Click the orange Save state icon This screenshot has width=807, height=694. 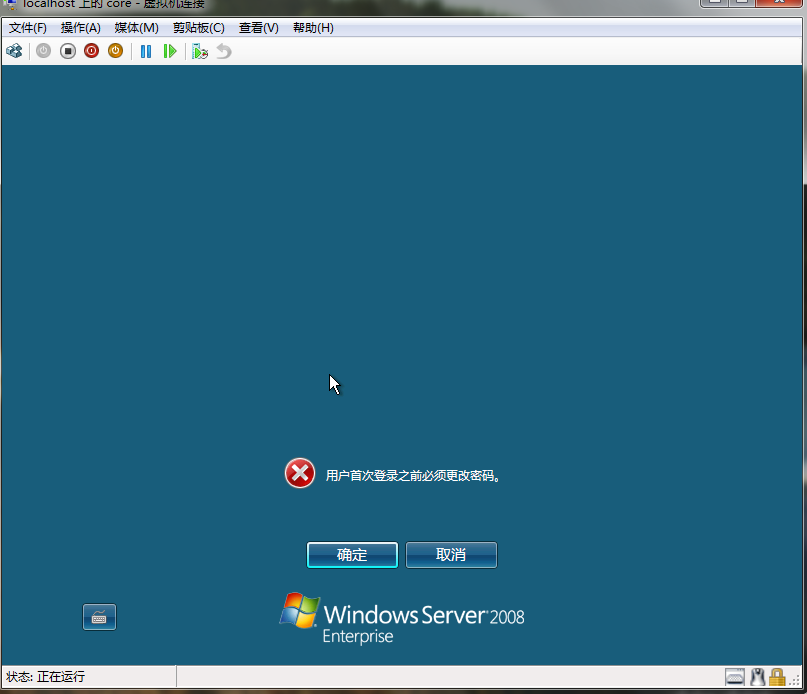coord(115,51)
